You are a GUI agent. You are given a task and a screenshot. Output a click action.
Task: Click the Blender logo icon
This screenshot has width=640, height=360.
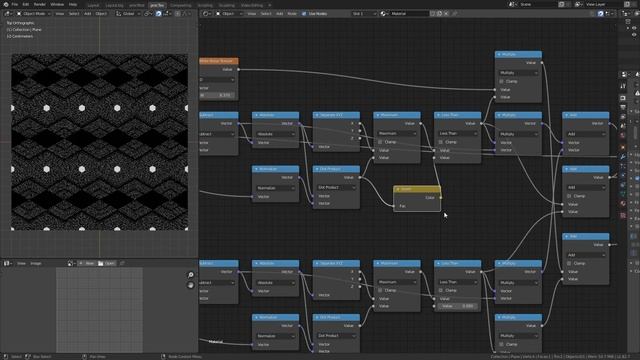pos(6,4)
